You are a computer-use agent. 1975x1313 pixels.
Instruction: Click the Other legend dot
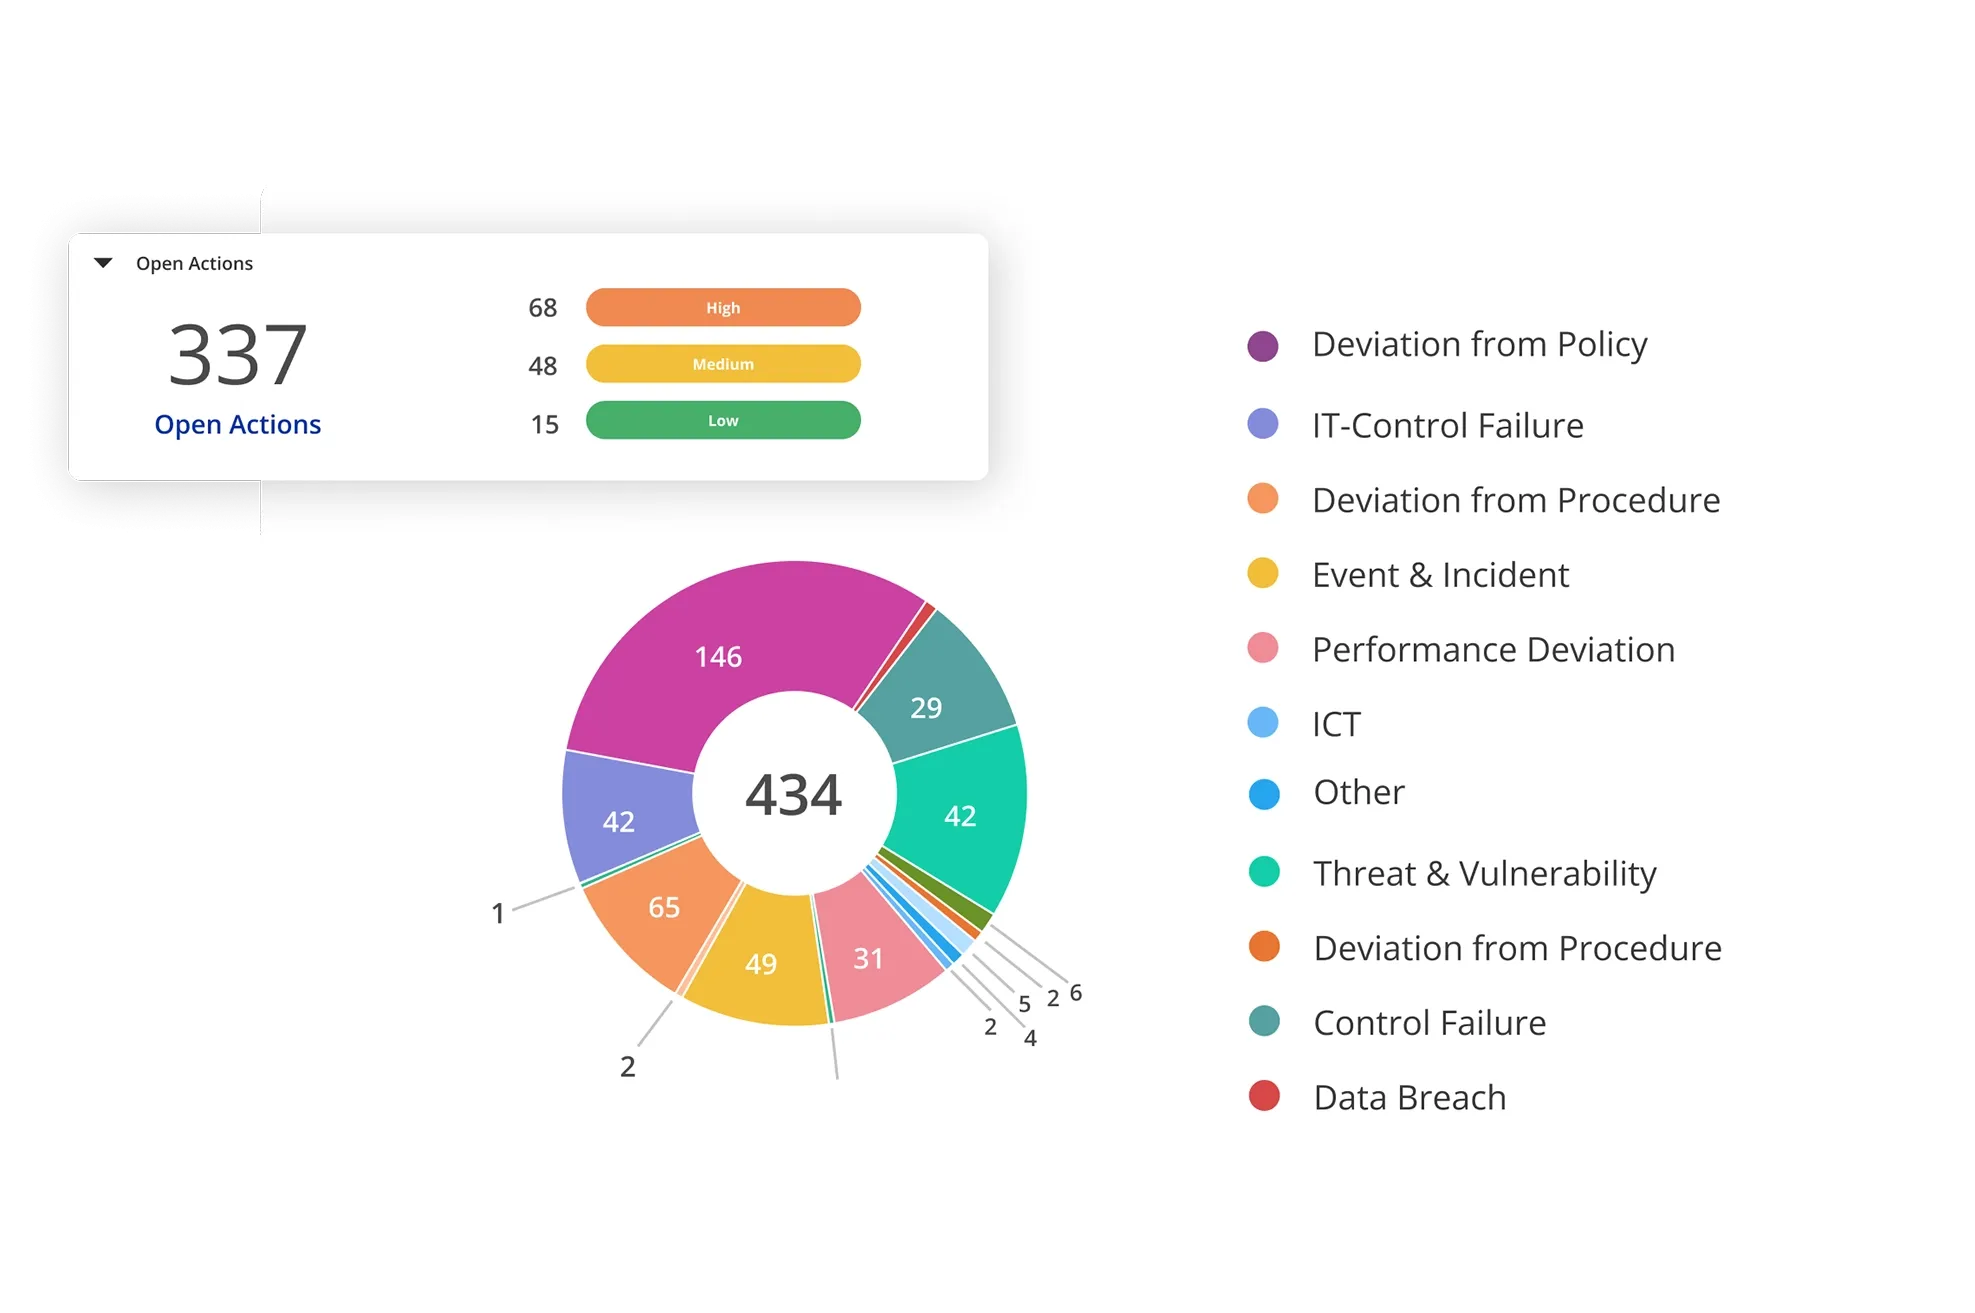click(x=1264, y=794)
